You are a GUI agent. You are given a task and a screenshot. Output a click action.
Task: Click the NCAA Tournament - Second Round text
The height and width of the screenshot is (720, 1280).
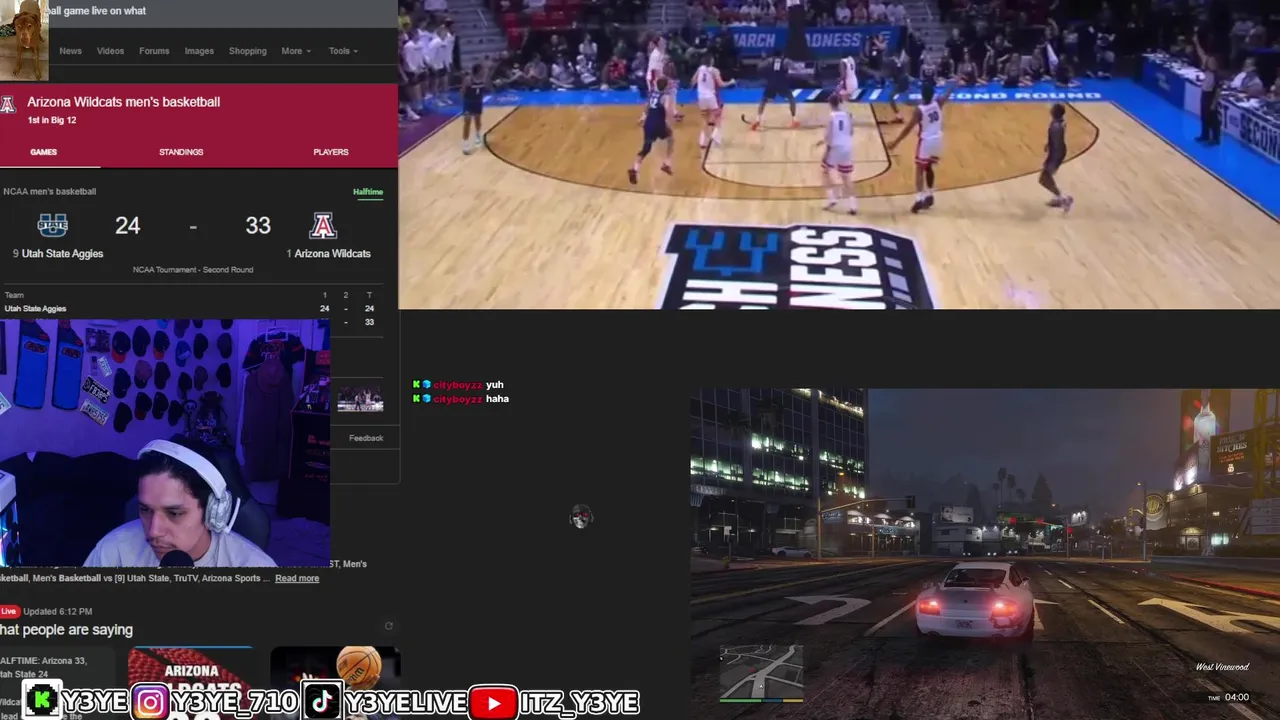click(193, 270)
